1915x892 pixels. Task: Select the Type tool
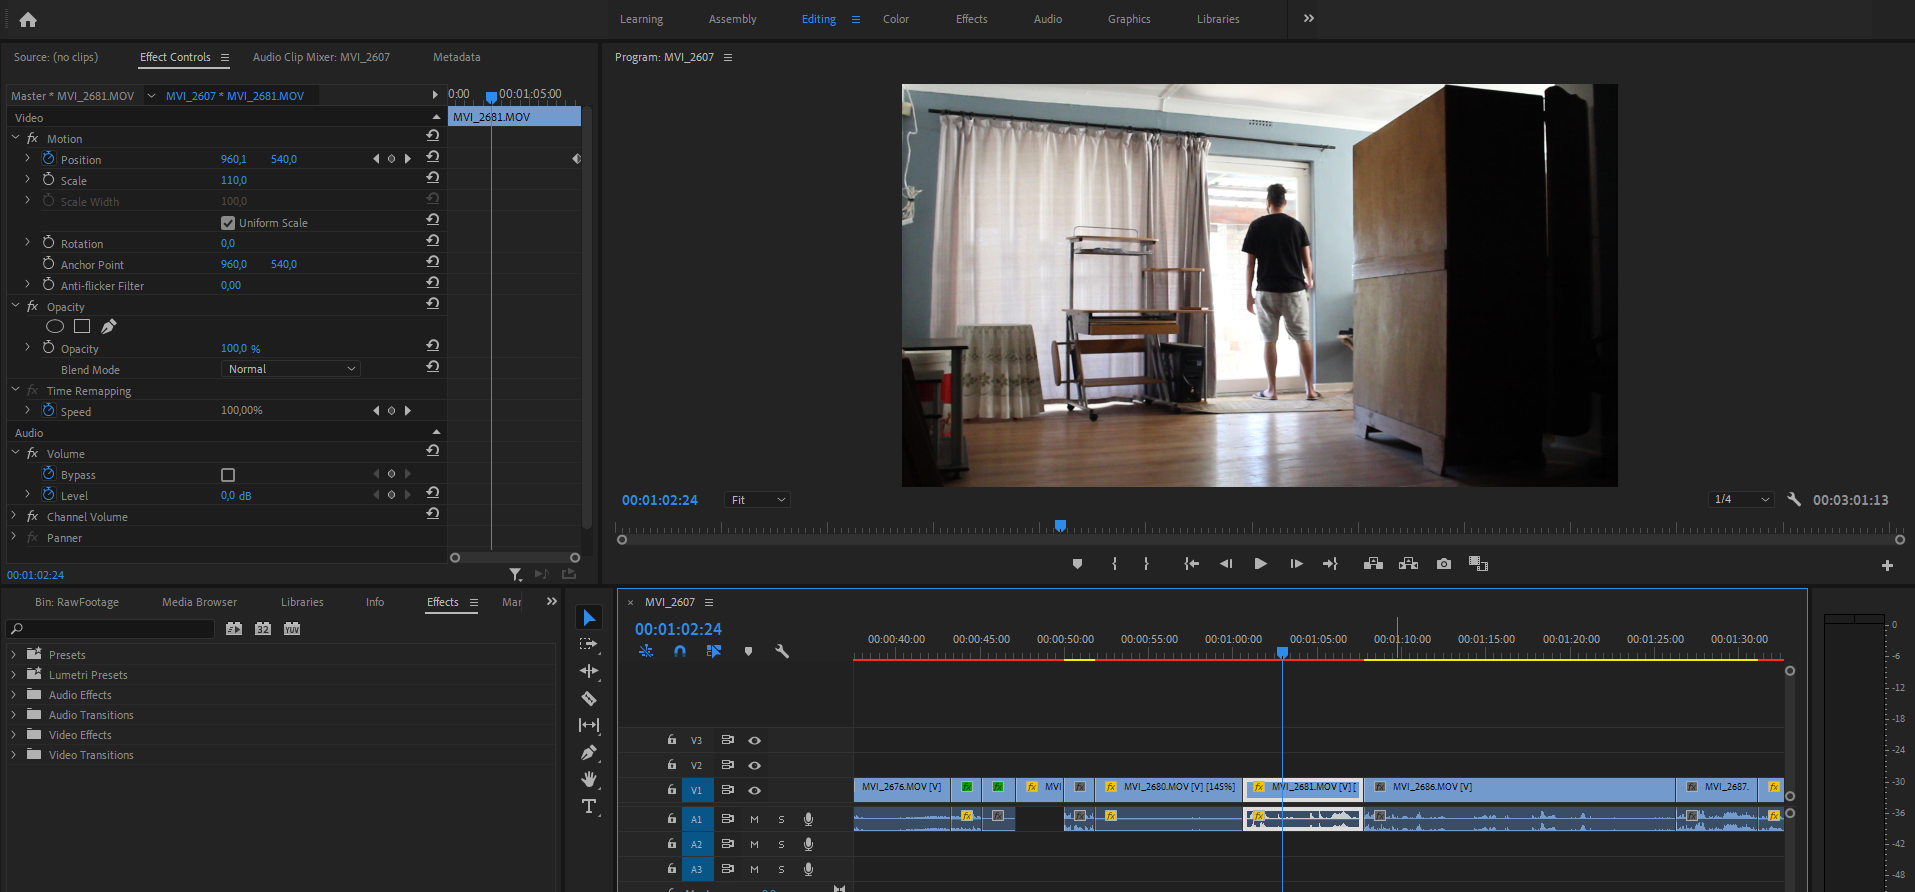tap(589, 806)
